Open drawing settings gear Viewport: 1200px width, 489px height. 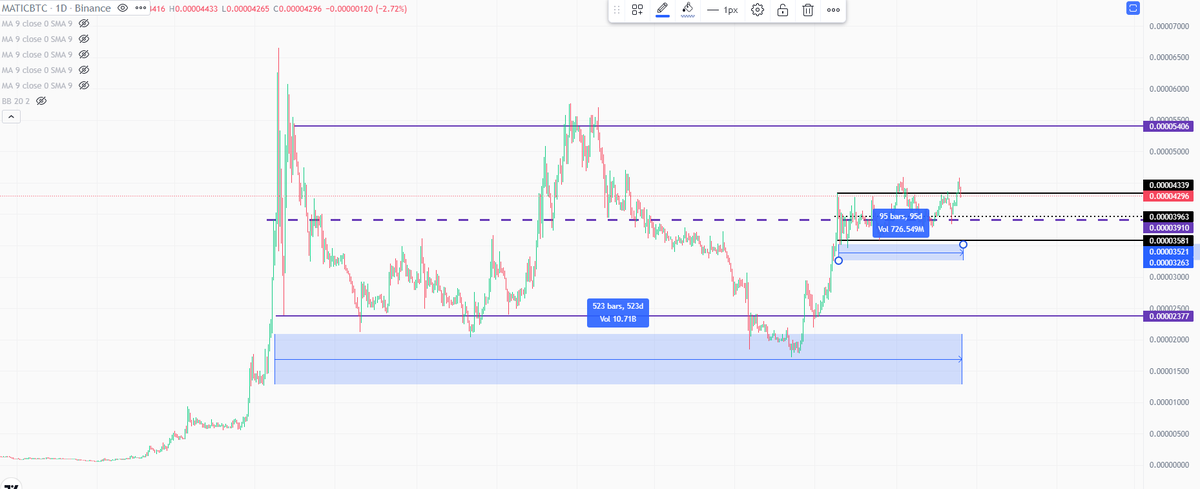(x=758, y=10)
